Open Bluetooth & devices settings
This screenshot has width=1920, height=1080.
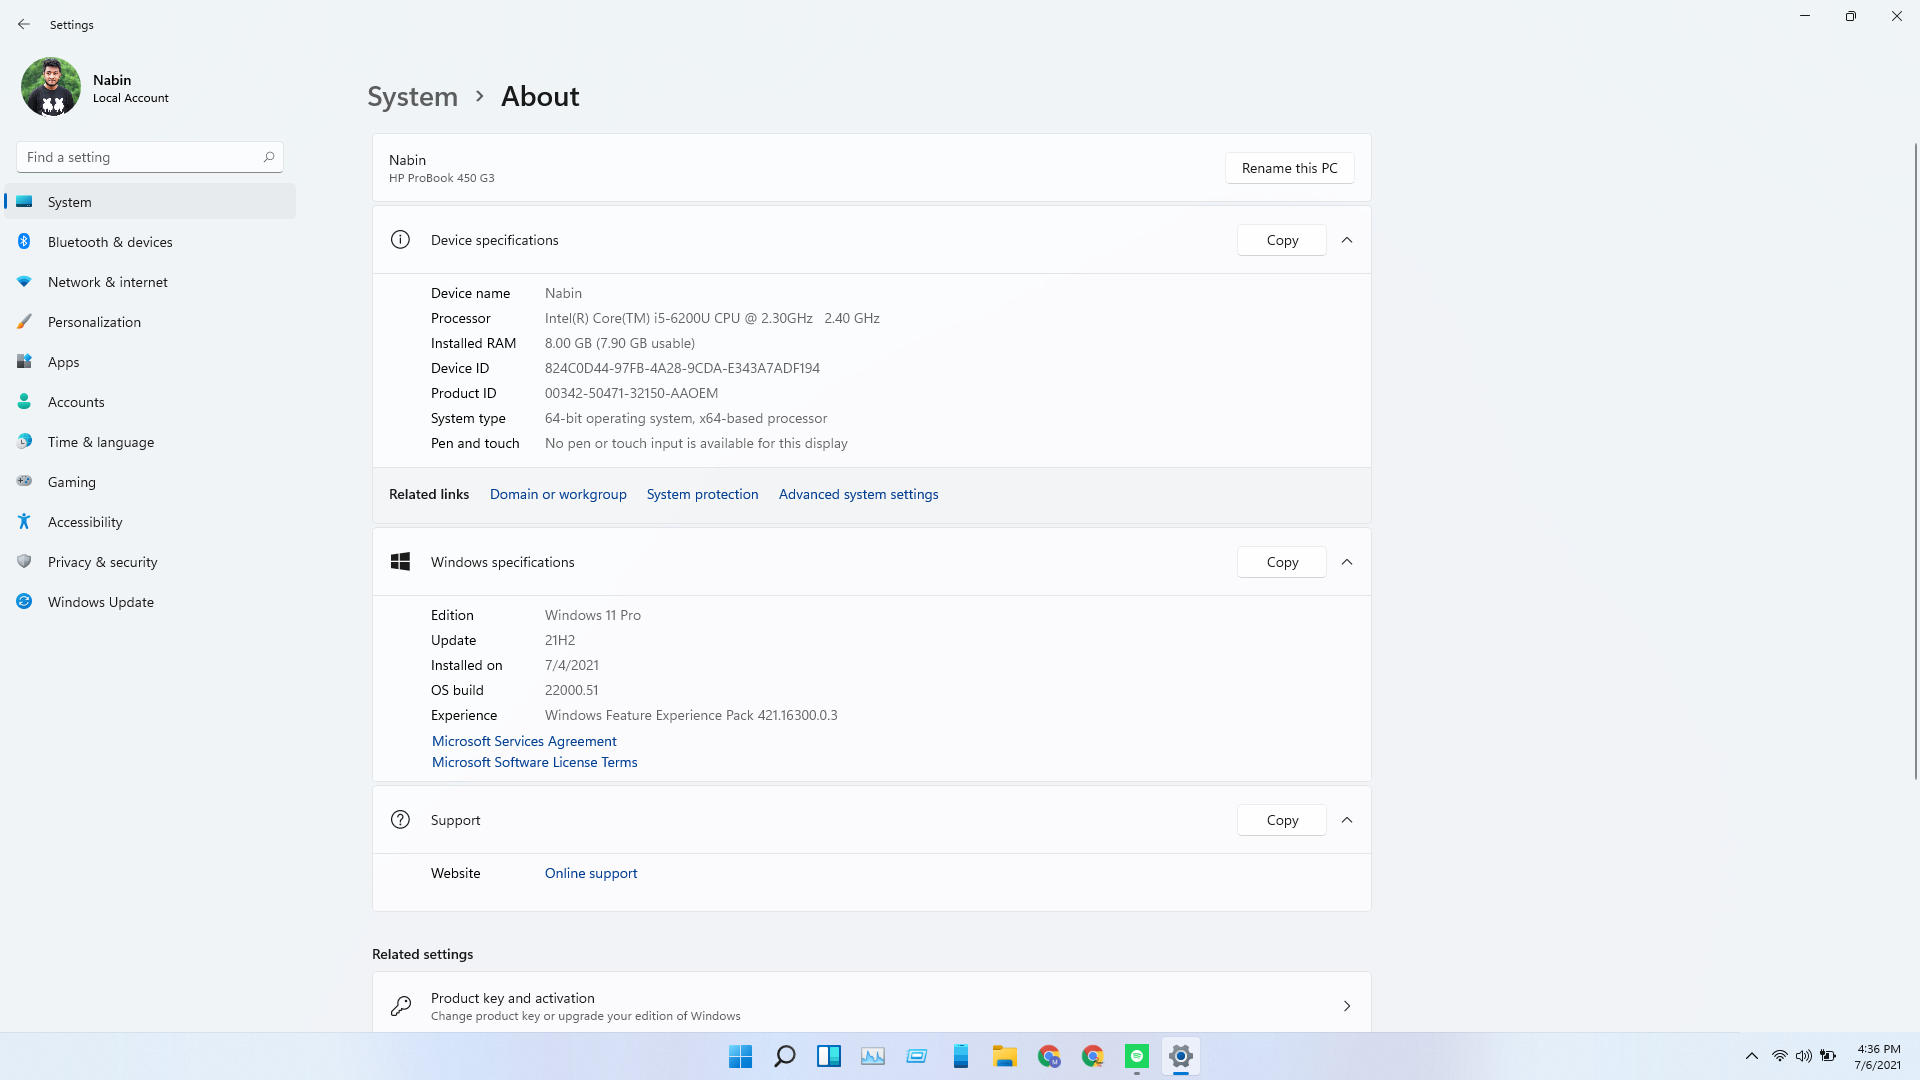150,242
